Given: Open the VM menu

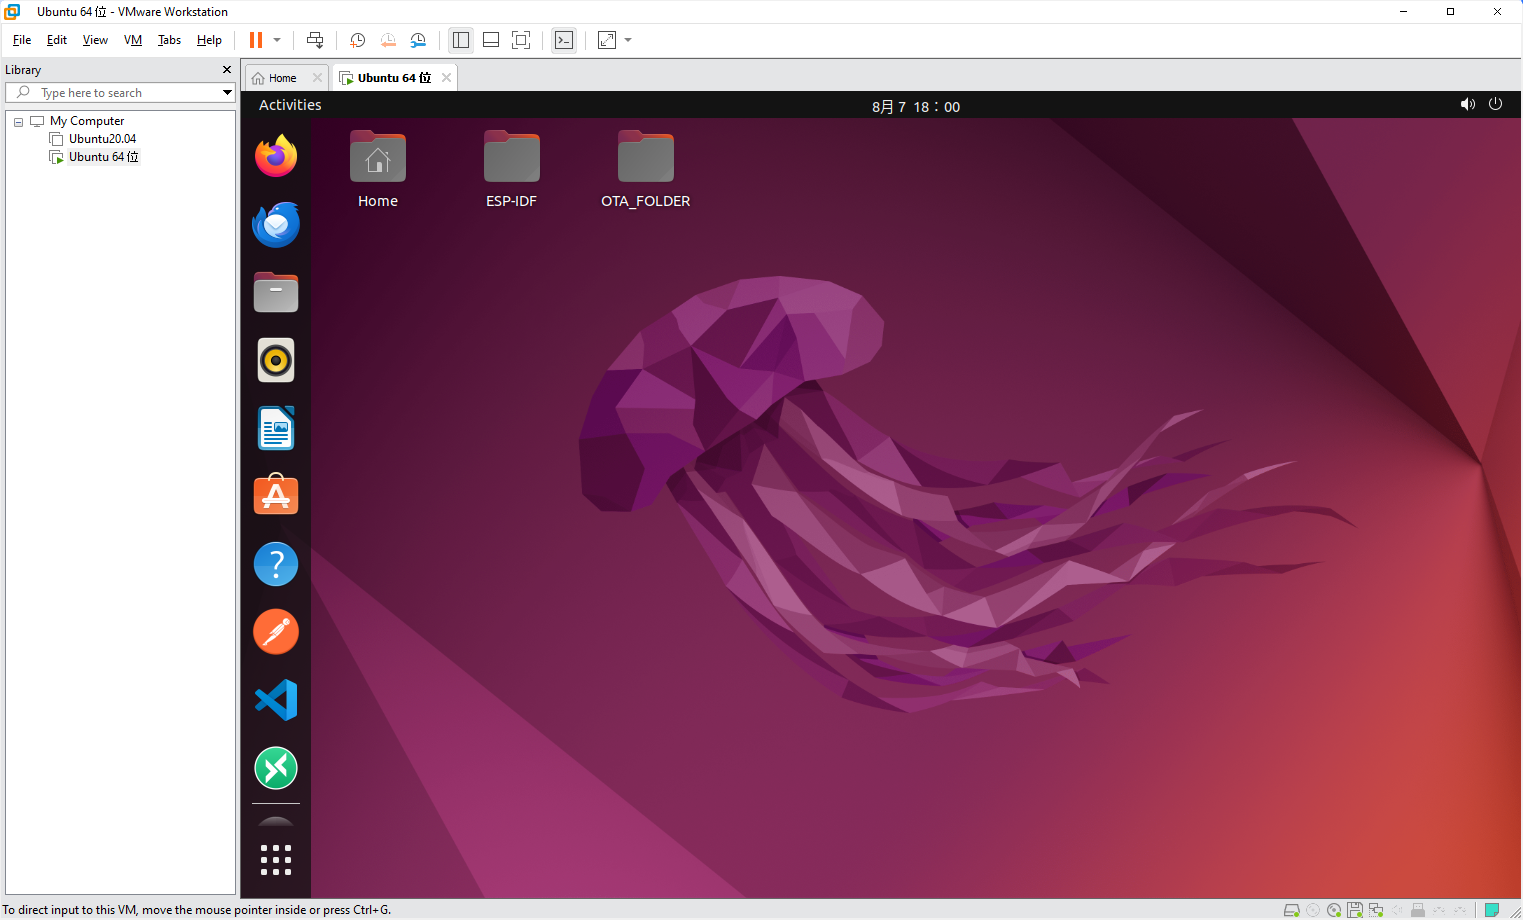Looking at the screenshot, I should [x=133, y=40].
